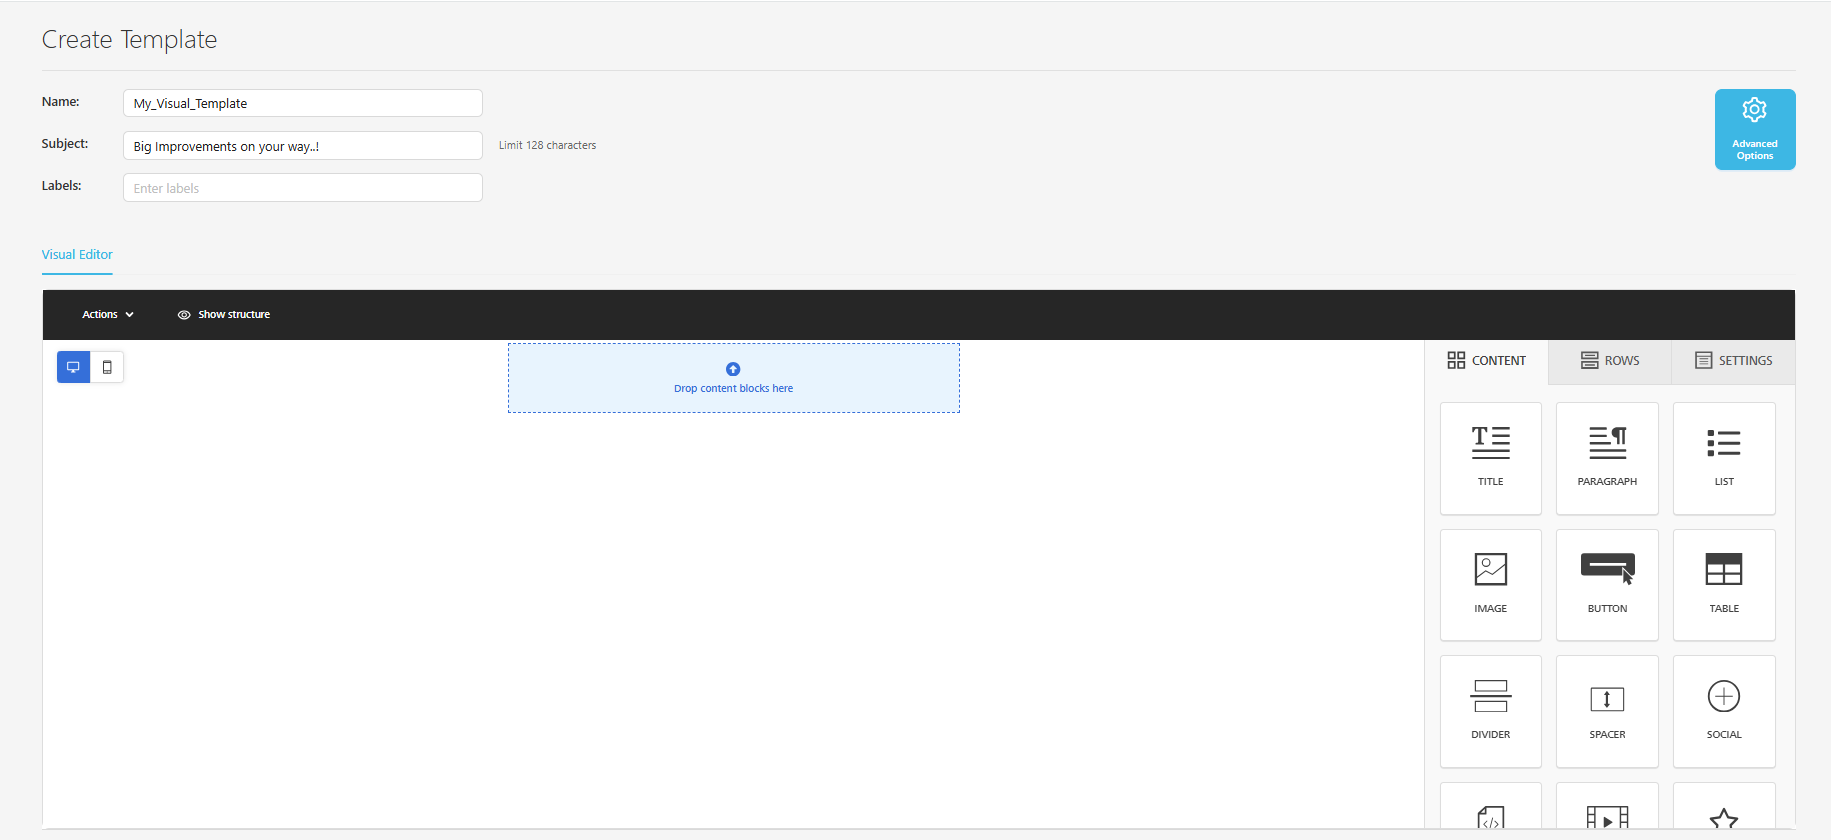The image size is (1831, 840).
Task: Open the Settings tab
Action: point(1733,361)
